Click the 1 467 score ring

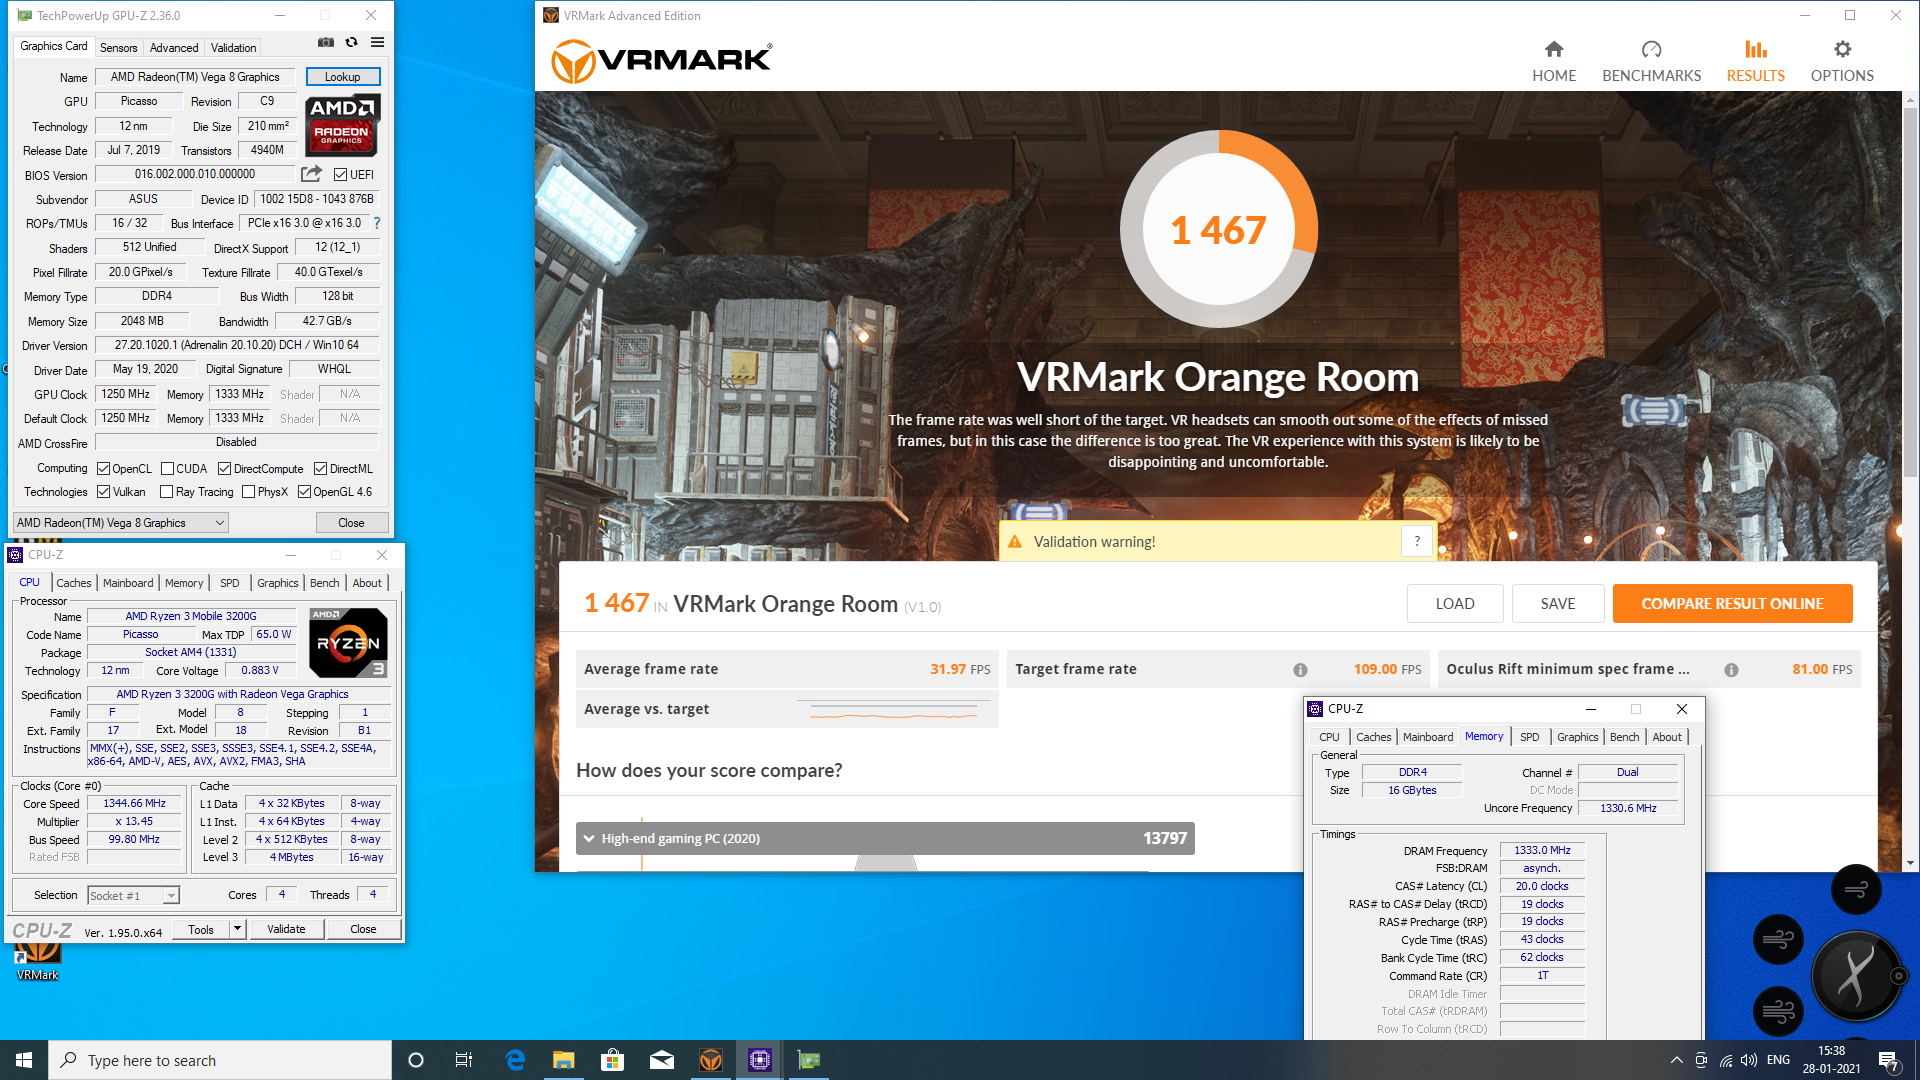(1218, 230)
